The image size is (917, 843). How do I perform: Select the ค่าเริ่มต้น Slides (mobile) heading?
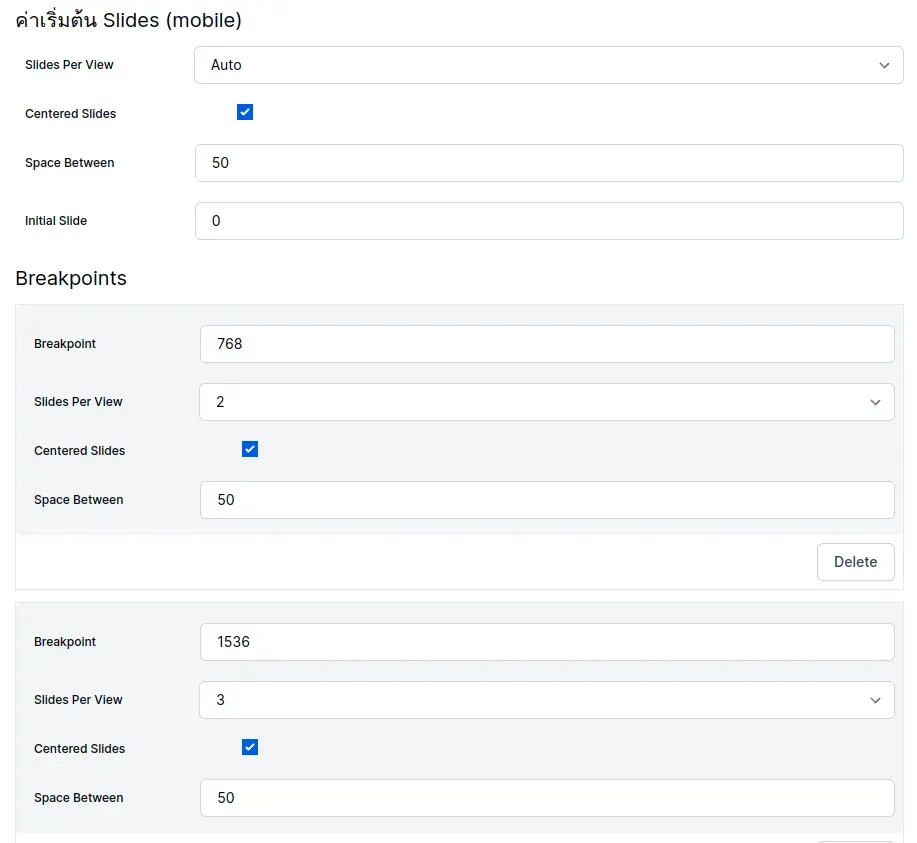pos(128,19)
